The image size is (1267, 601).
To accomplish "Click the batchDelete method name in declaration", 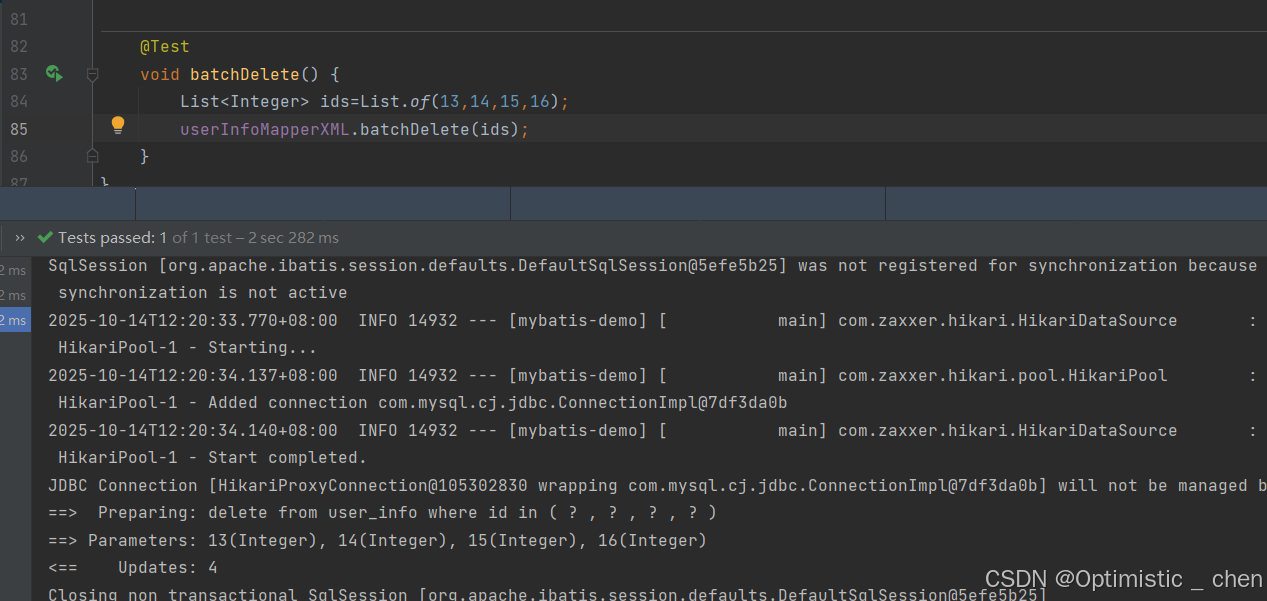I will point(244,74).
